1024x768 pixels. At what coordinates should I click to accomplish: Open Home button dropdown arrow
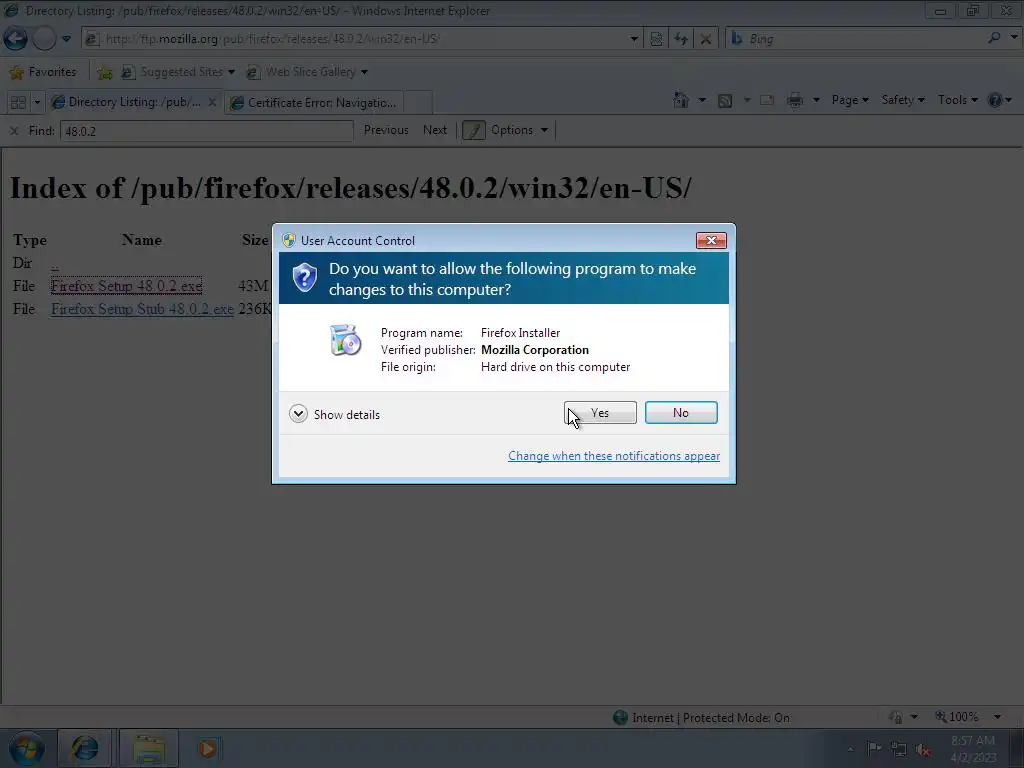point(702,100)
